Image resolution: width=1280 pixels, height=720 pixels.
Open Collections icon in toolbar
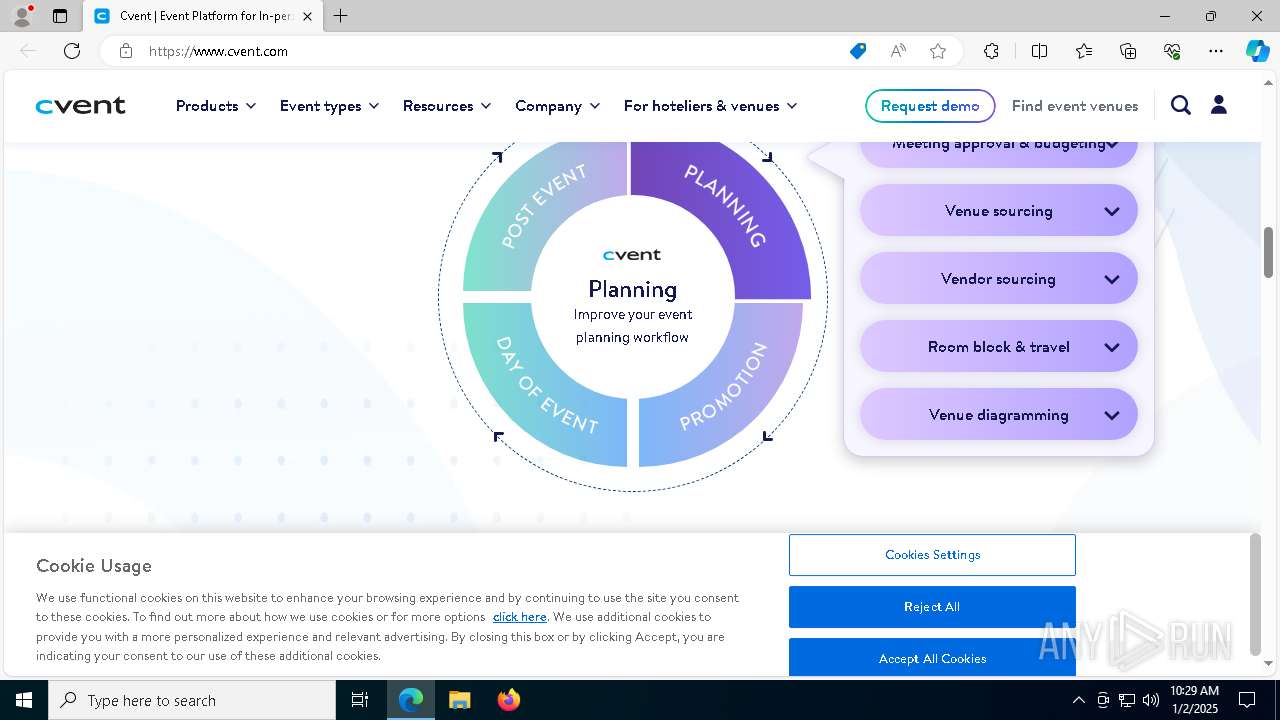click(1128, 51)
